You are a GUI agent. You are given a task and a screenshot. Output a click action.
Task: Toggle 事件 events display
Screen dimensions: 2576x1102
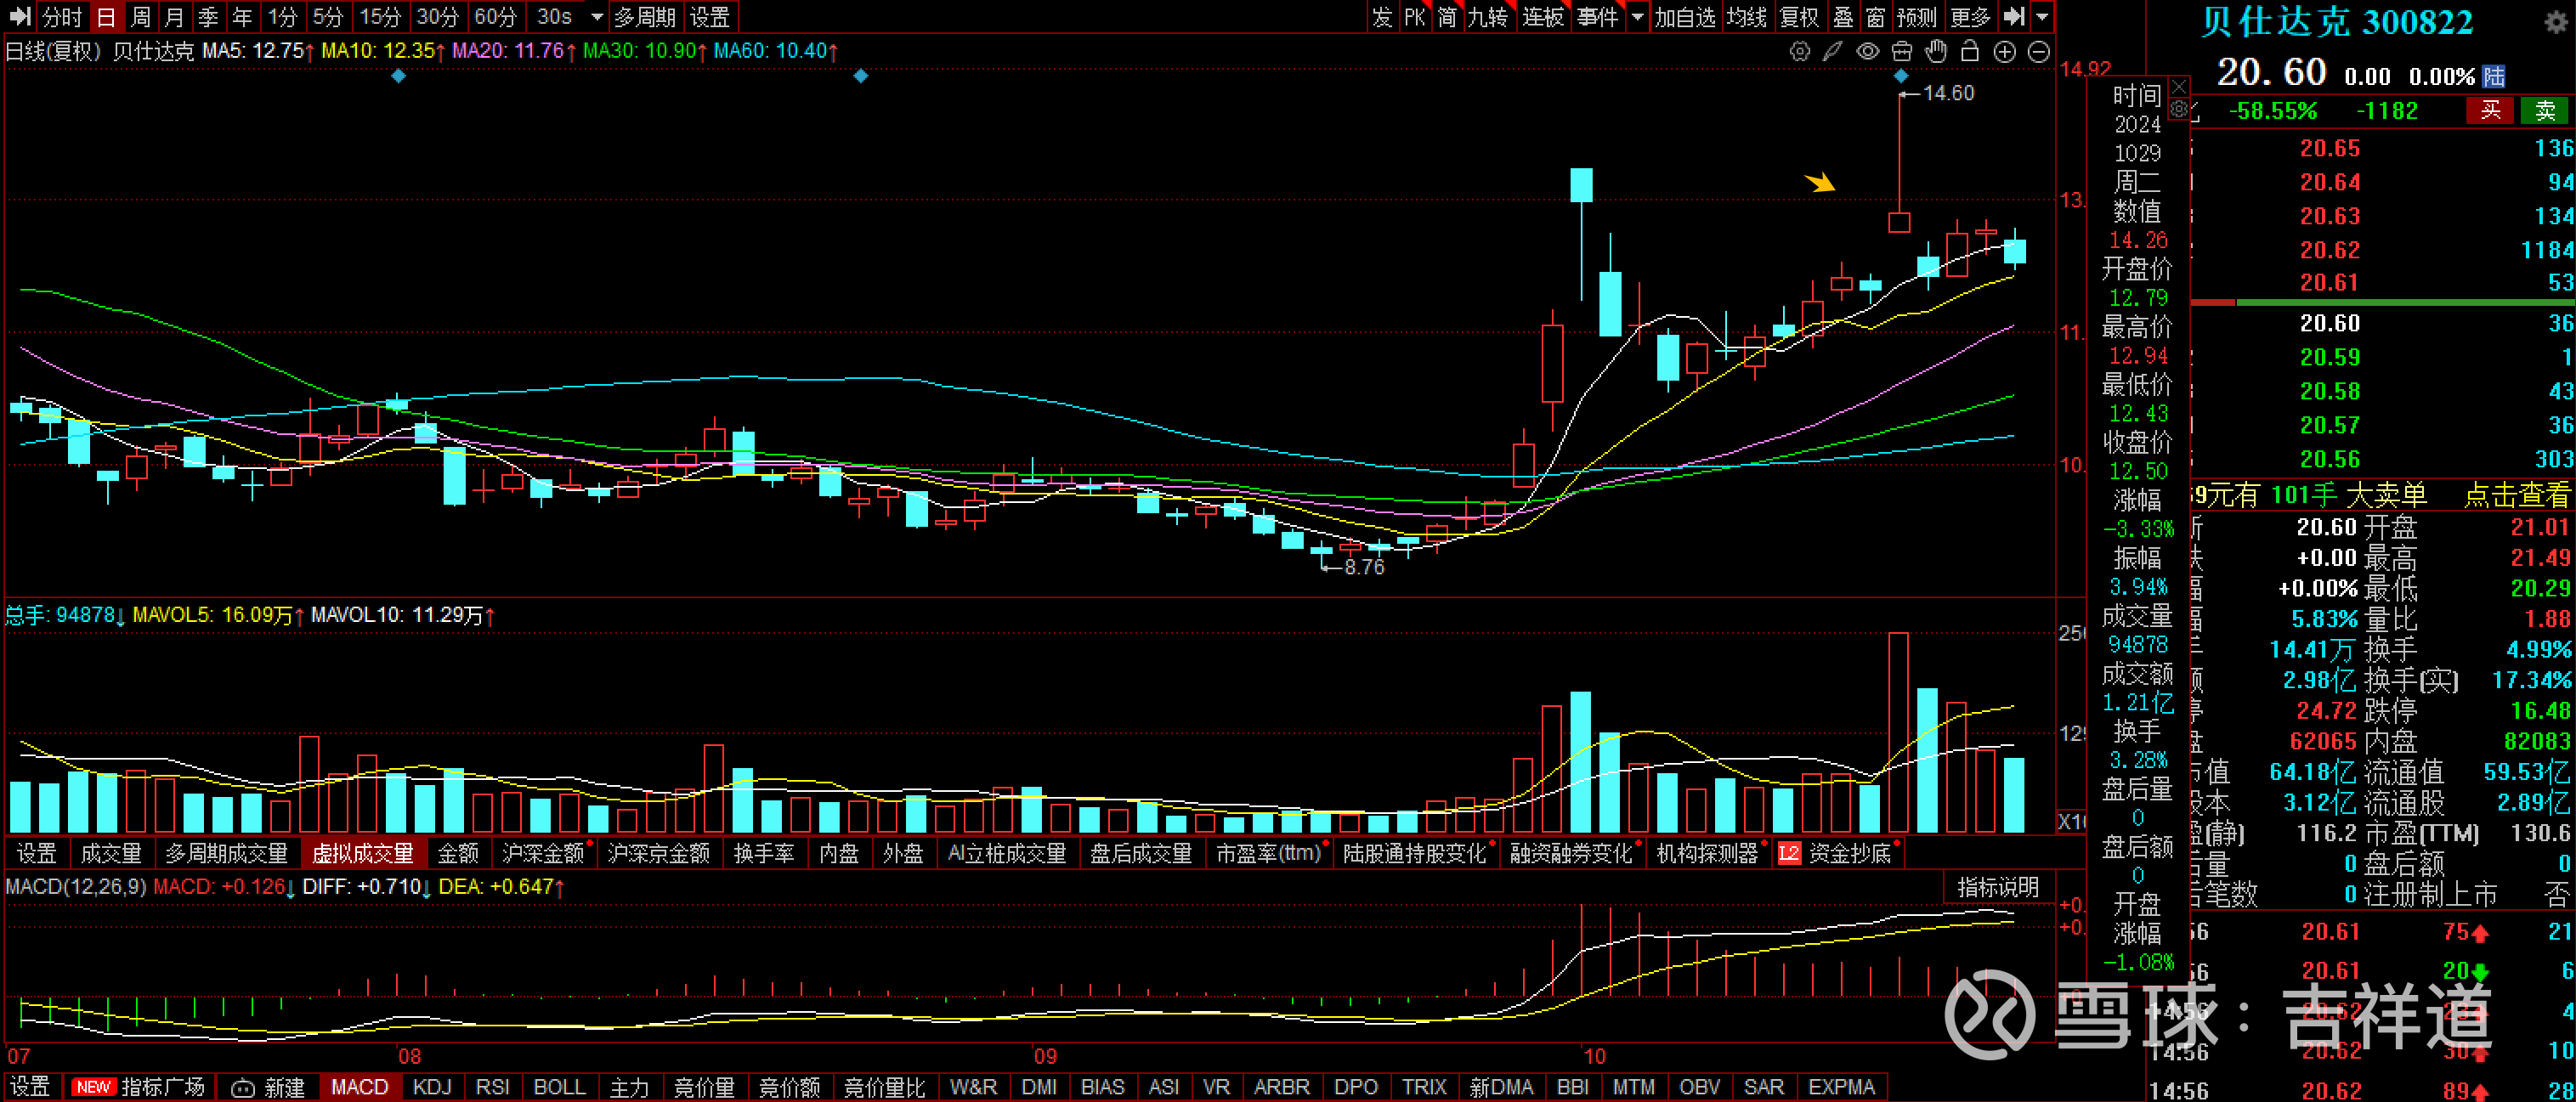click(1597, 17)
